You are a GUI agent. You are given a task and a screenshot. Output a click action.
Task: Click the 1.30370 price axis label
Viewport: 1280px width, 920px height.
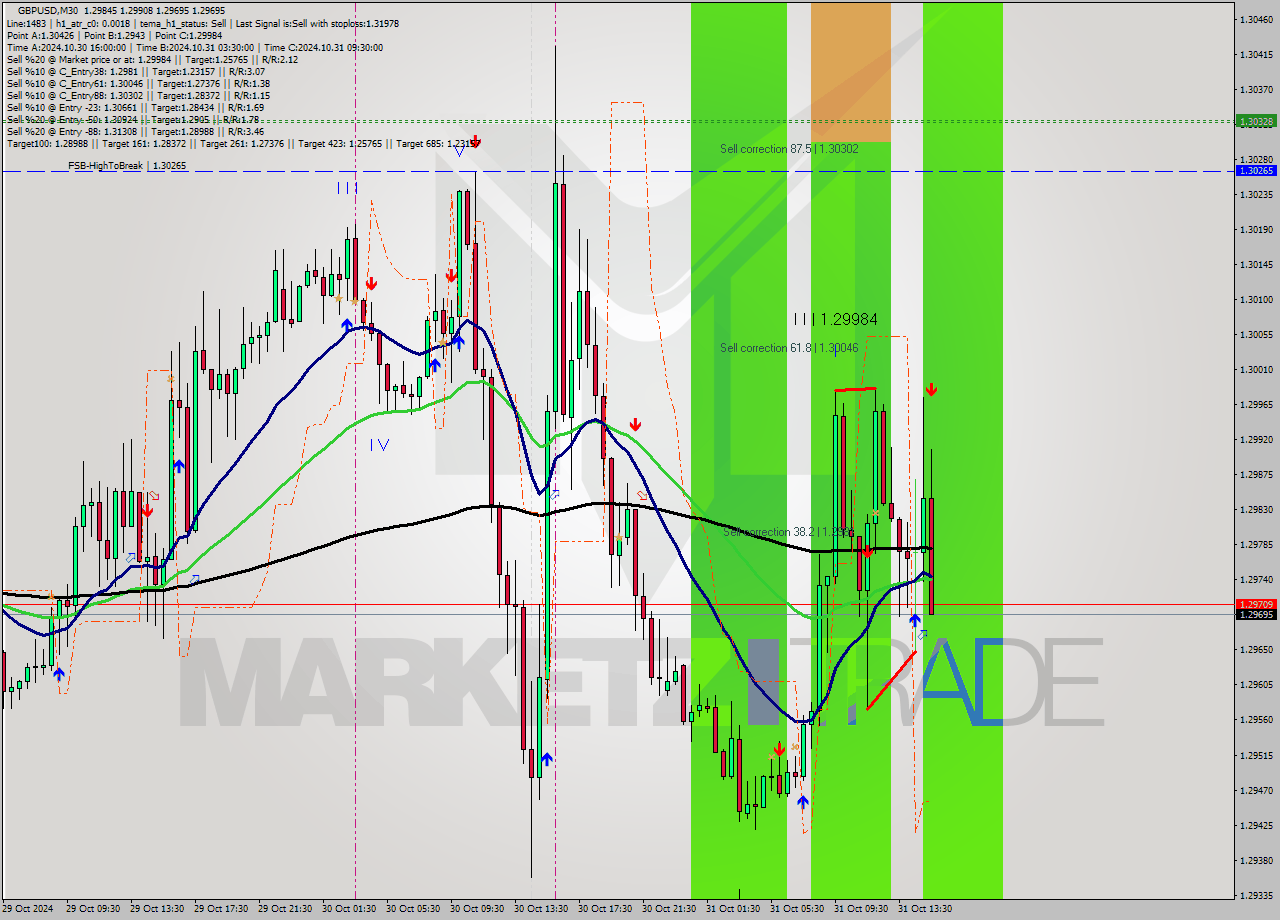click(1256, 89)
